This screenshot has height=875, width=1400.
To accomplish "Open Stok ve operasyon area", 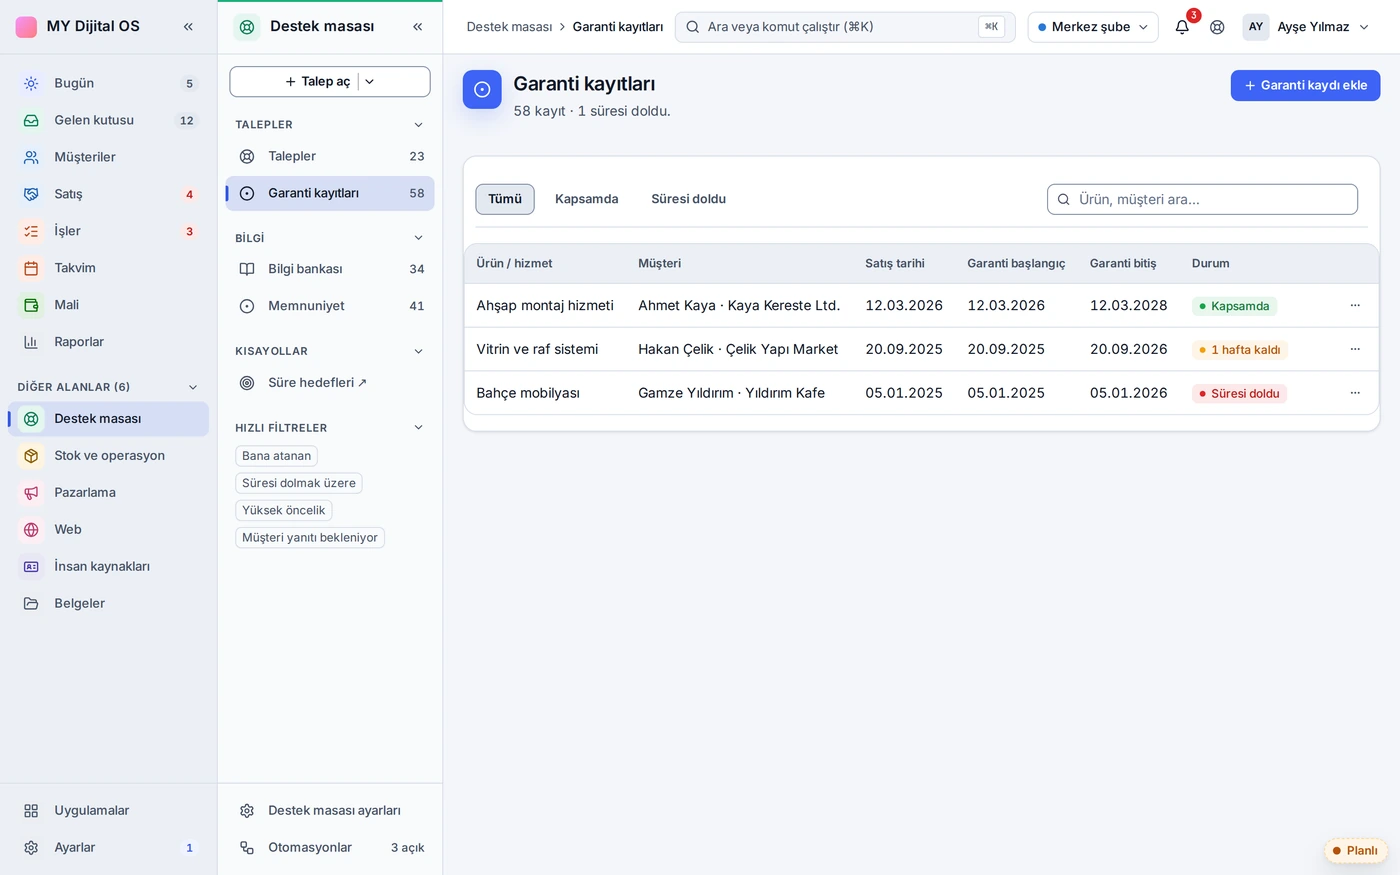I will point(108,456).
